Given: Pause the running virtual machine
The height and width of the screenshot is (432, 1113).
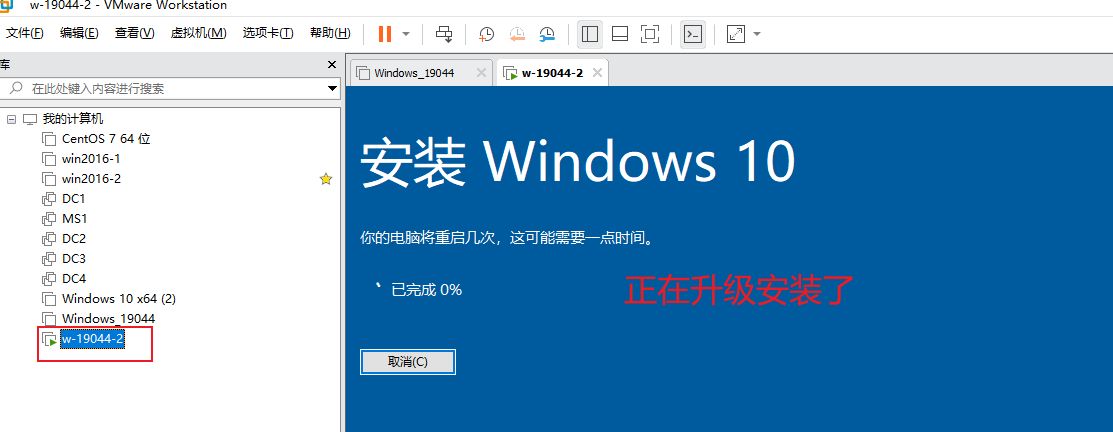Looking at the screenshot, I should [385, 34].
